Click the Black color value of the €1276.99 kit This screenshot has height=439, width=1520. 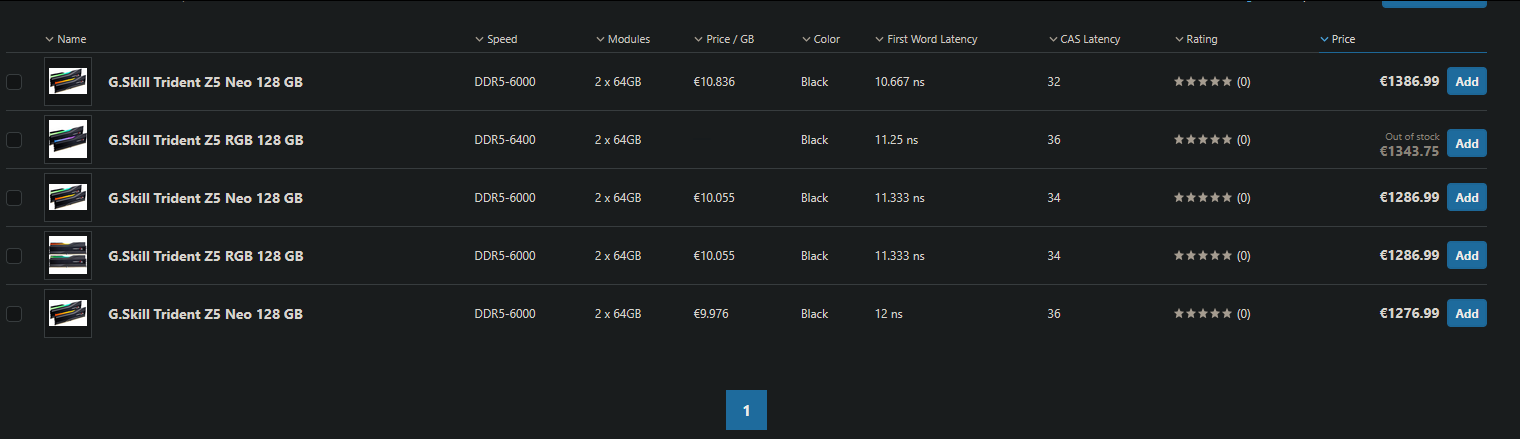point(815,314)
